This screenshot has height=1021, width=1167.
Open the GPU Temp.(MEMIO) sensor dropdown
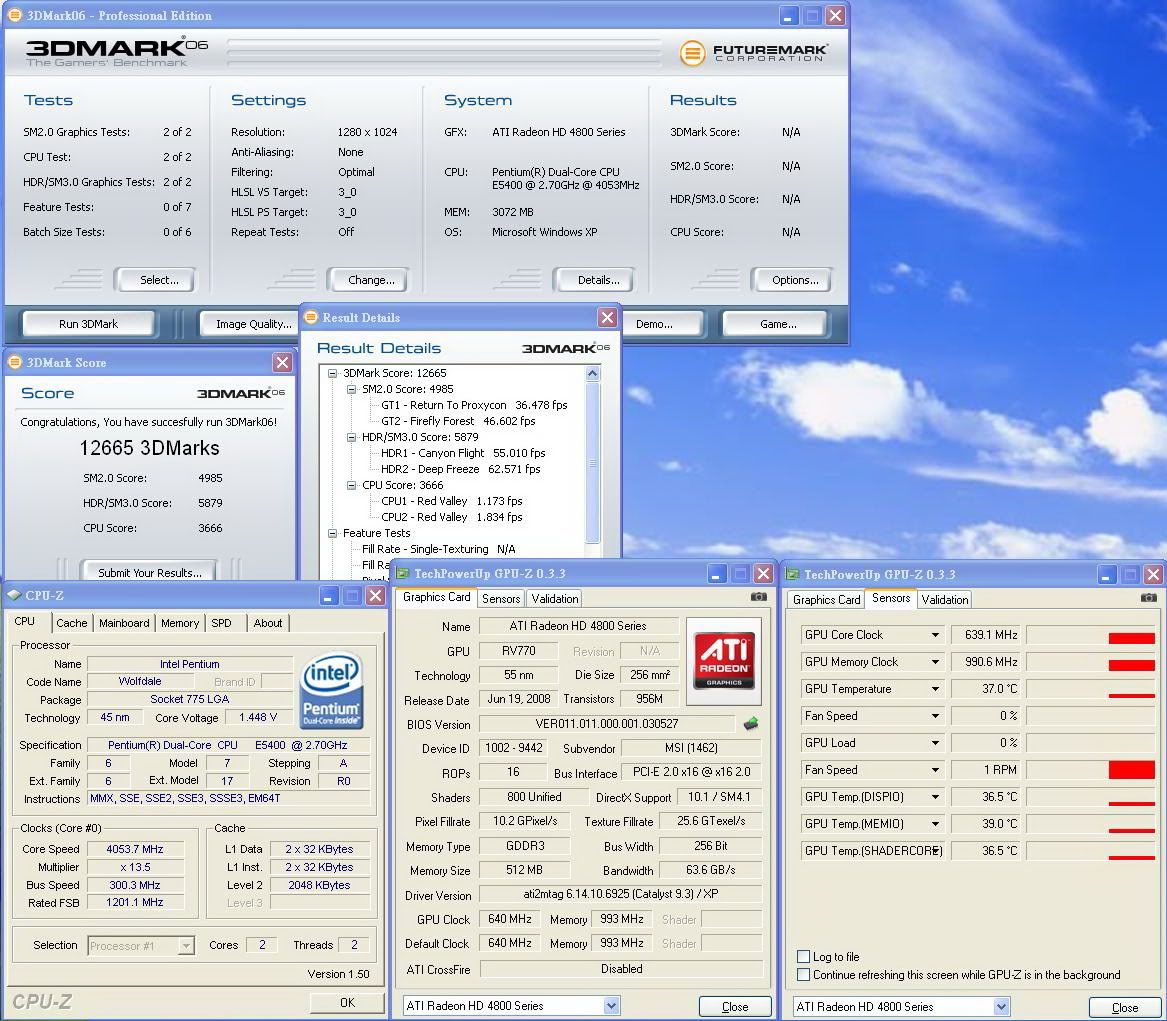click(x=936, y=823)
